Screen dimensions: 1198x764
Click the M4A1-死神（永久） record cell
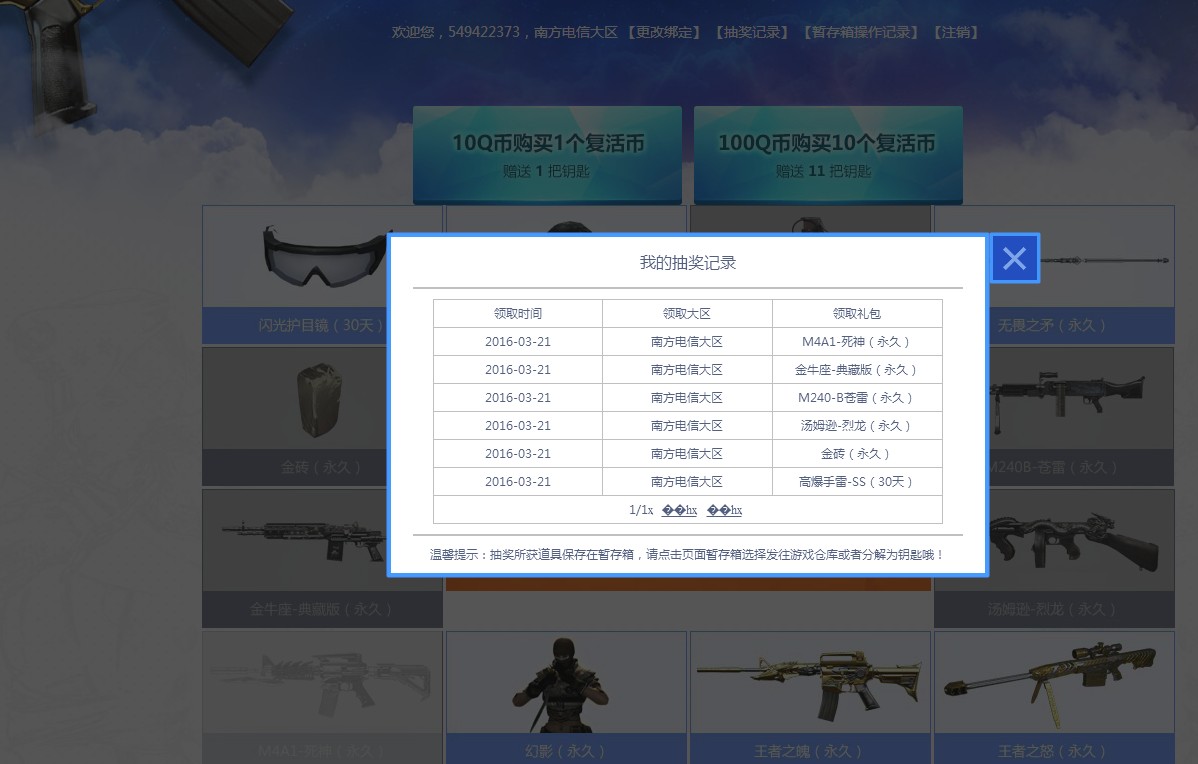tap(856, 342)
